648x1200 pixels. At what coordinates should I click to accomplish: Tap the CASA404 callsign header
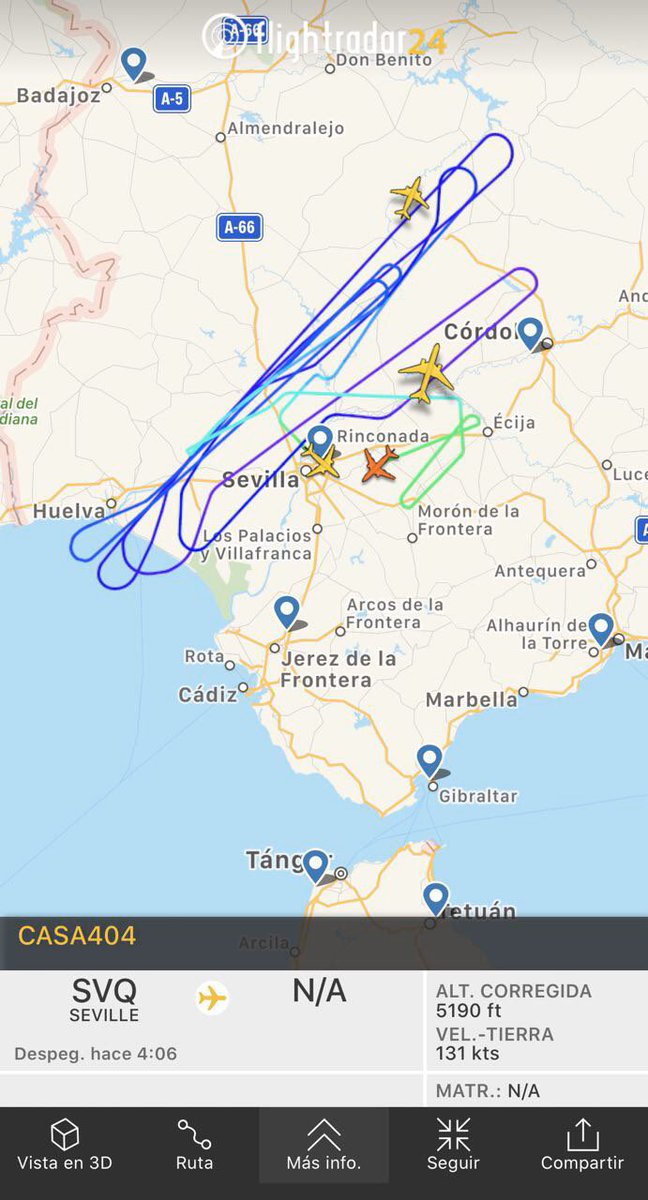[77, 937]
